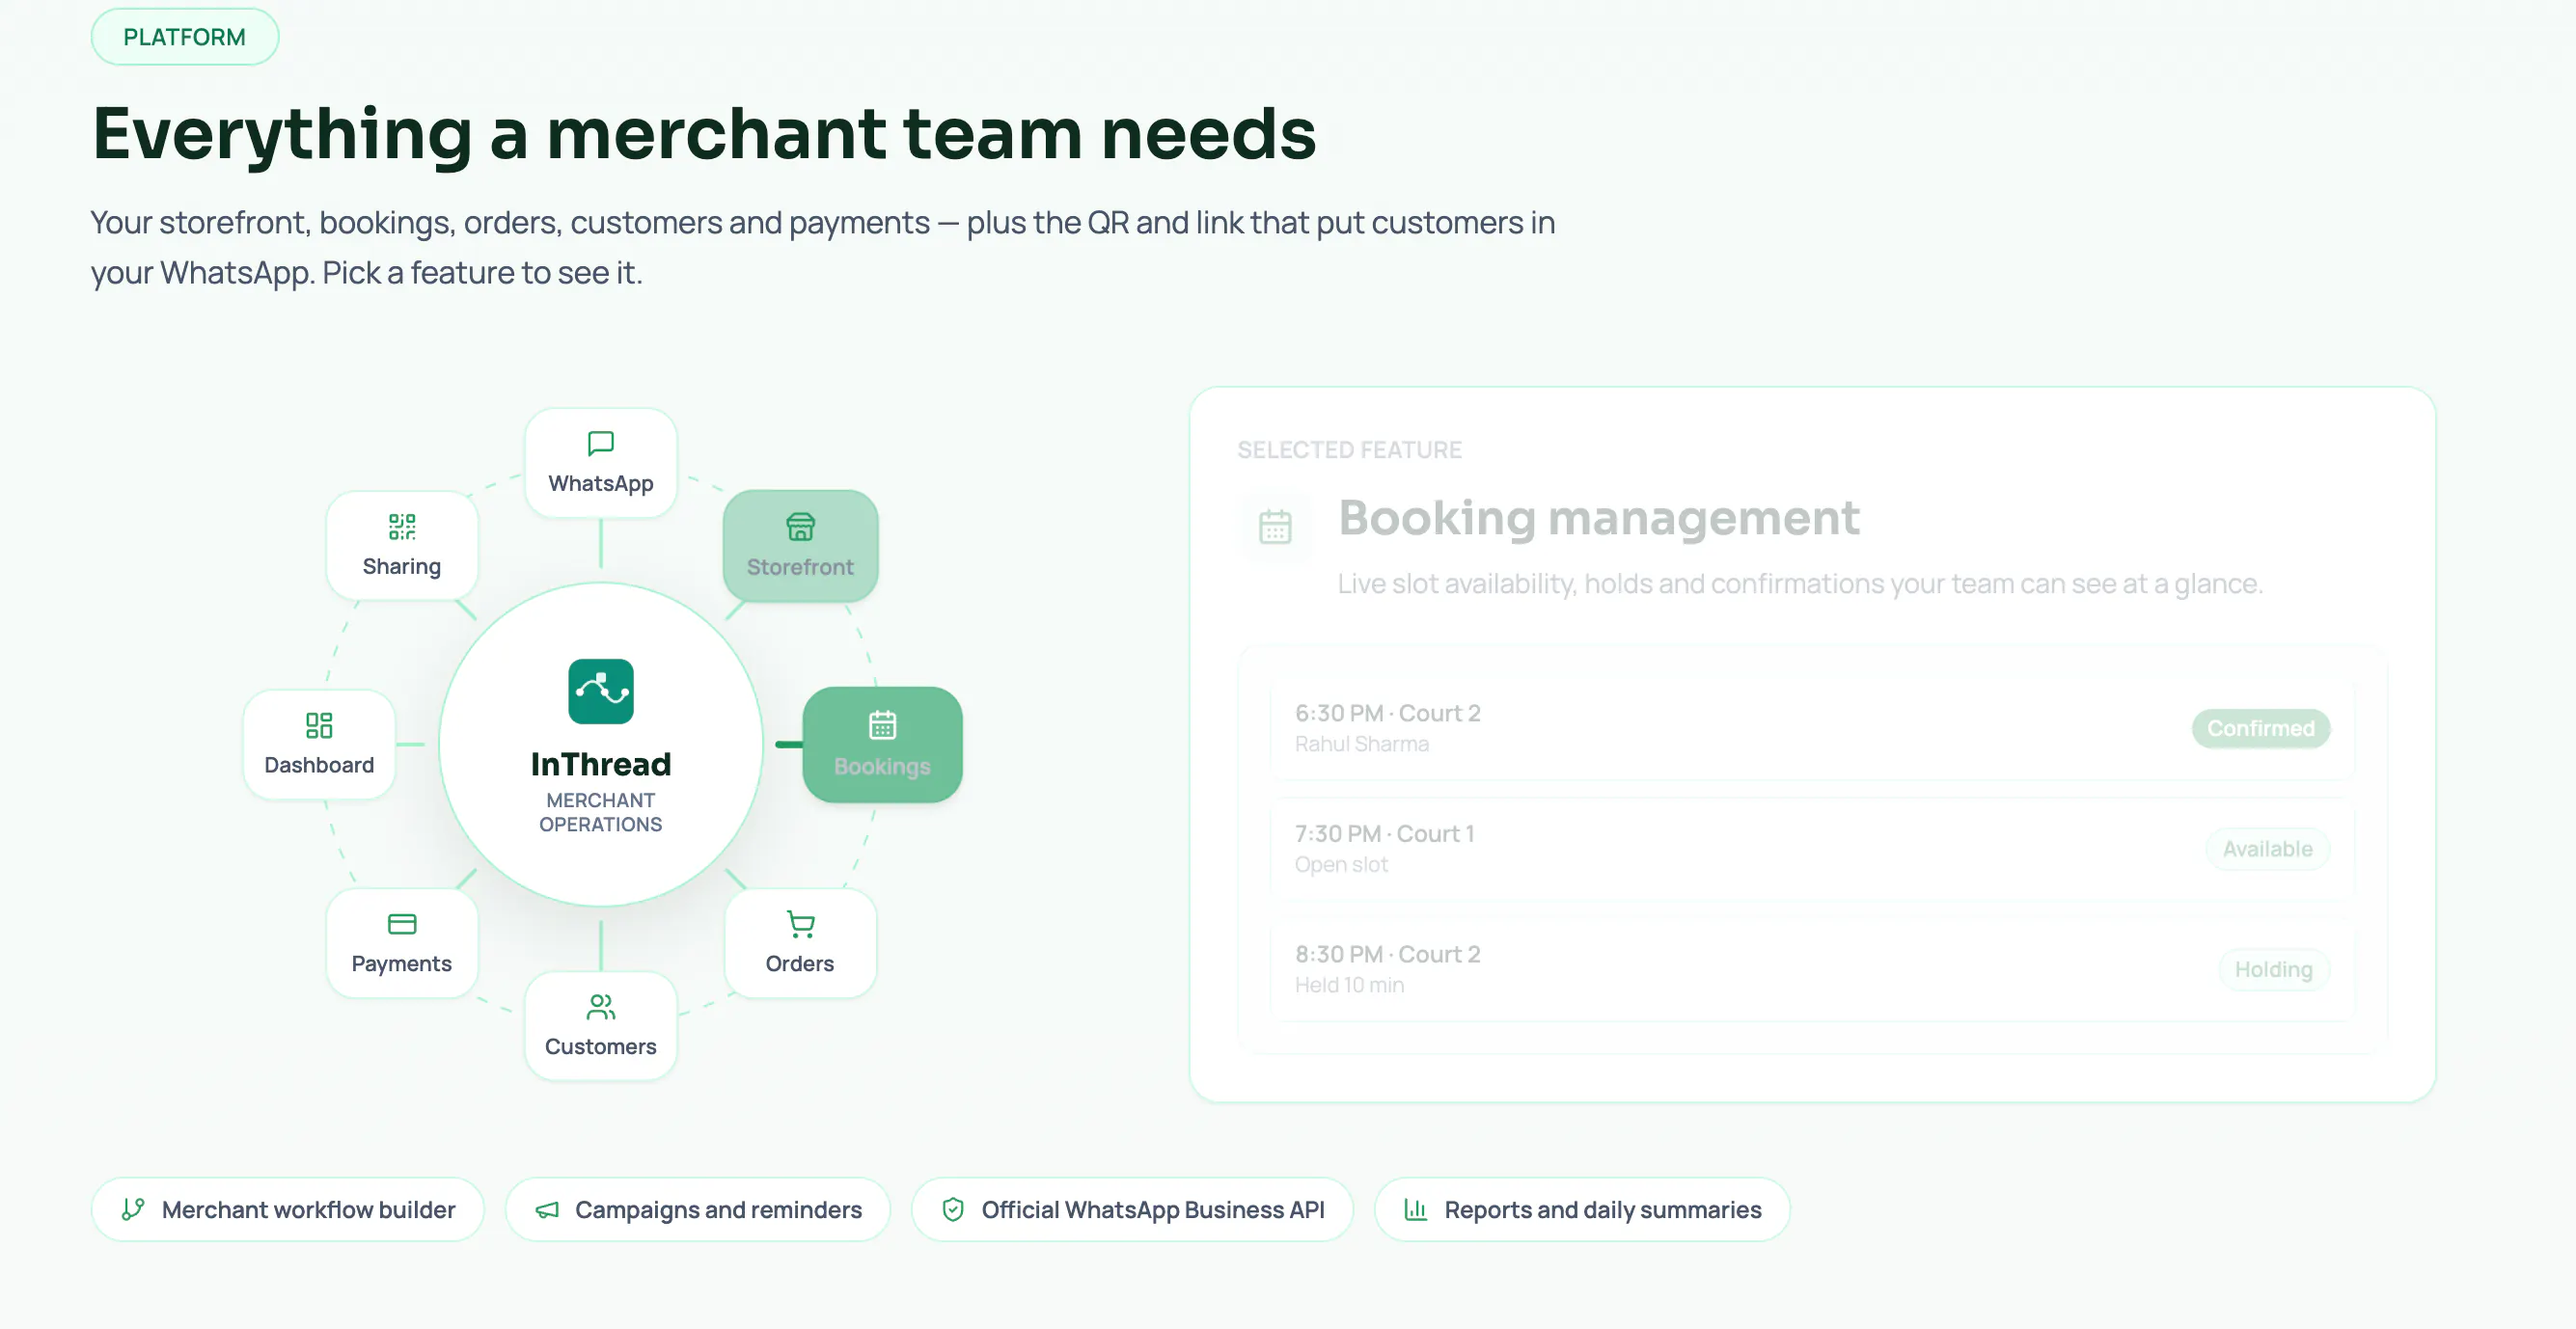This screenshot has height=1329, width=2576.
Task: Click the InThread name in center circle
Action: pos(600,764)
